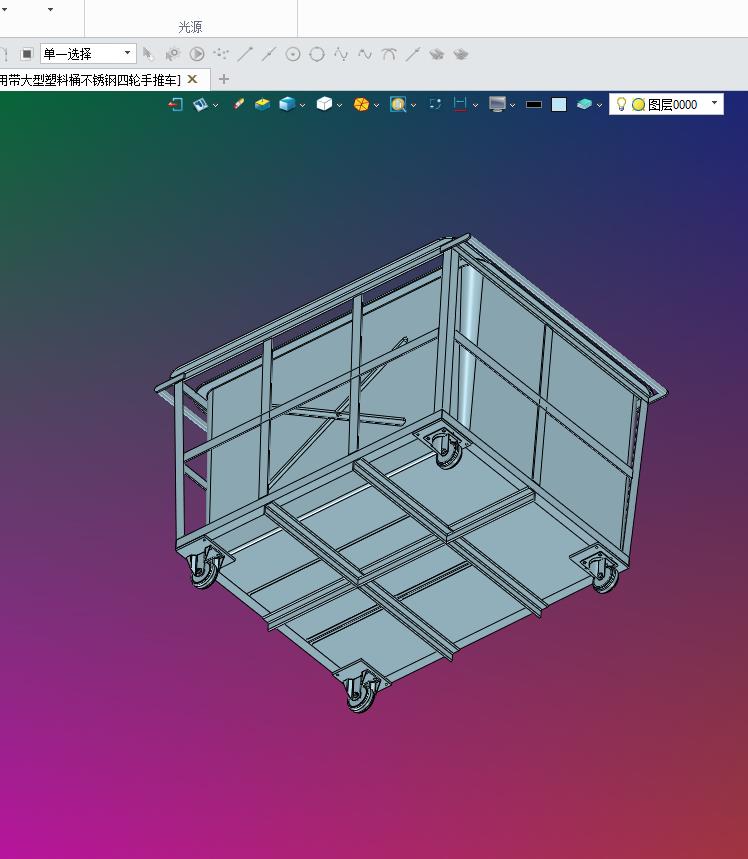Click the tangent arc snap icon
The height and width of the screenshot is (859, 748).
389,54
